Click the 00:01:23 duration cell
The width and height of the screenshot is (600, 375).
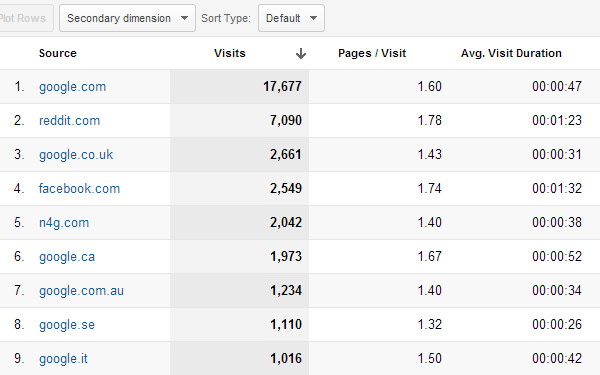pyautogui.click(x=557, y=121)
